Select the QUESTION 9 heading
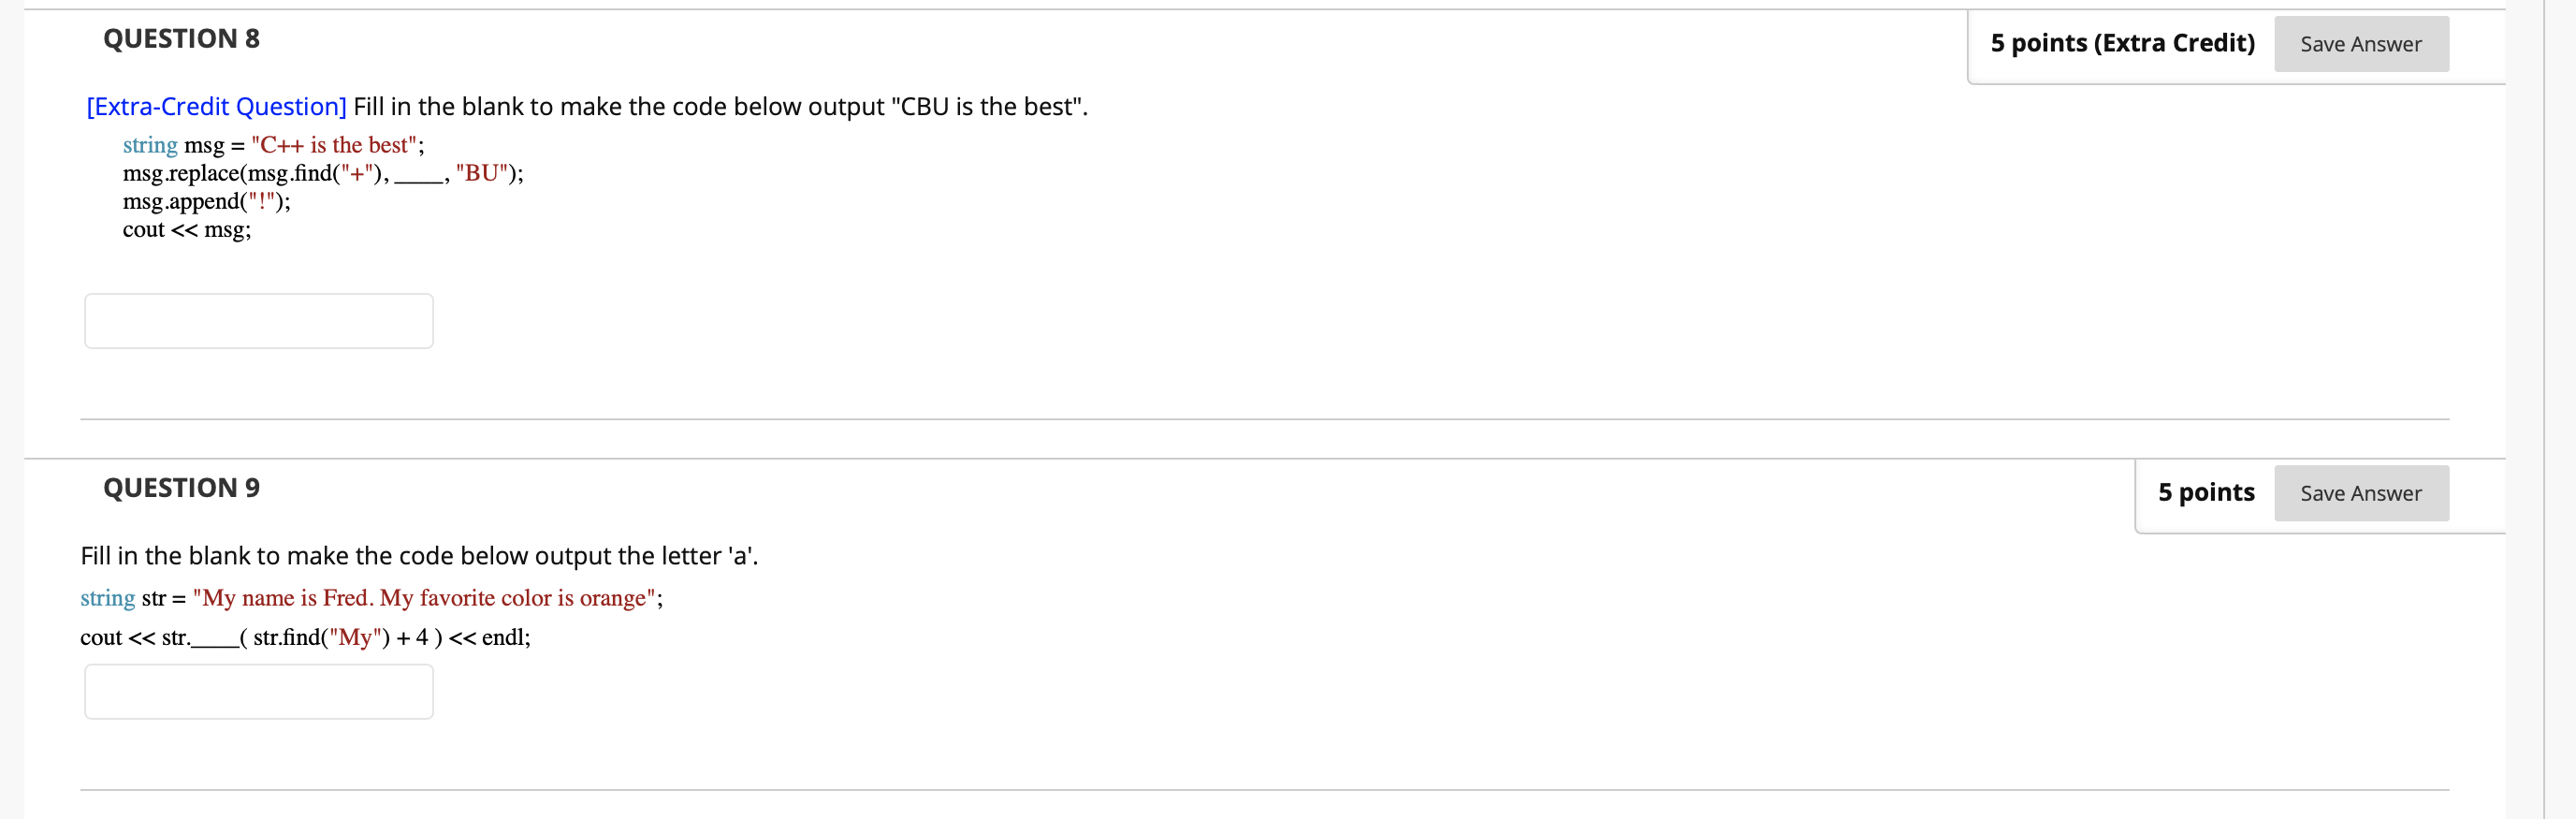The width and height of the screenshot is (2576, 819). tap(181, 488)
